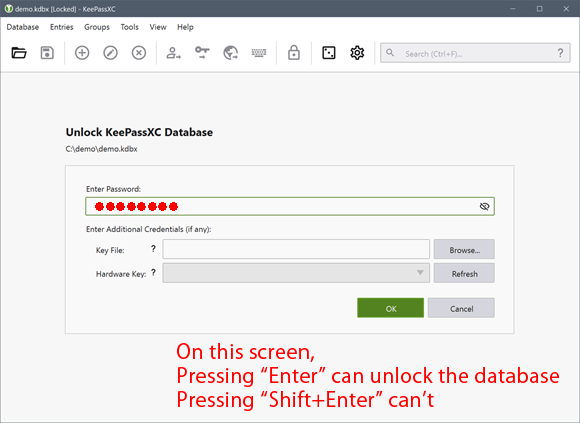Browse for a key file
This screenshot has width=580, height=423.
click(464, 249)
